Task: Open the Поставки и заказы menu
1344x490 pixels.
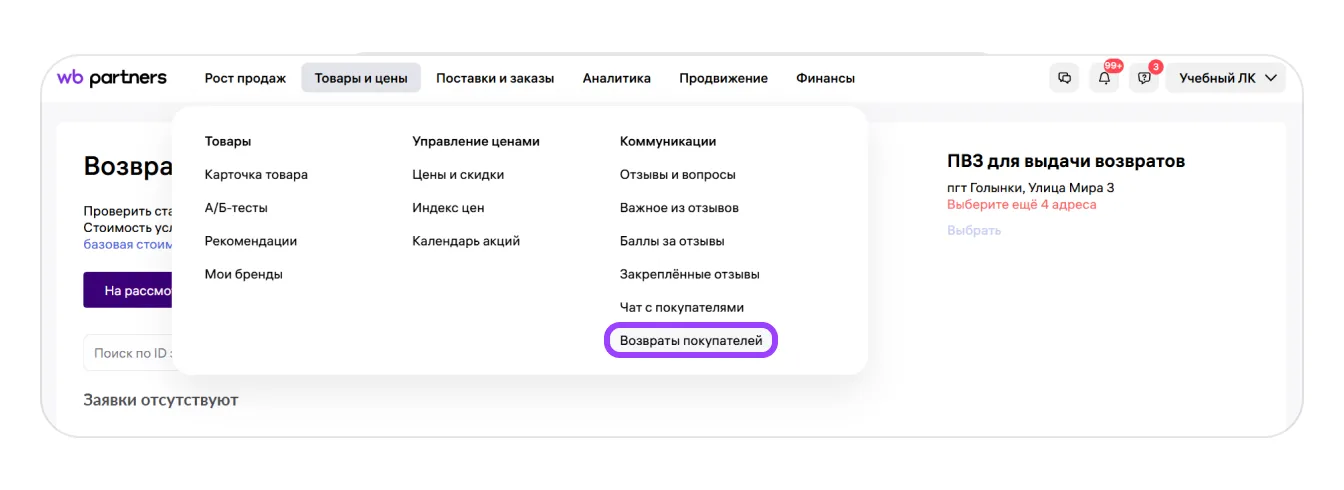Action: (x=495, y=78)
